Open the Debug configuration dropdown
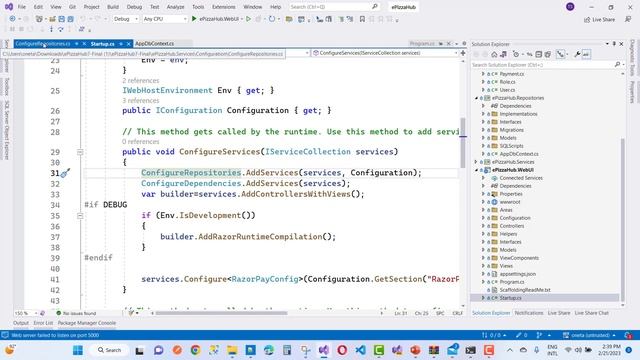 (x=126, y=19)
